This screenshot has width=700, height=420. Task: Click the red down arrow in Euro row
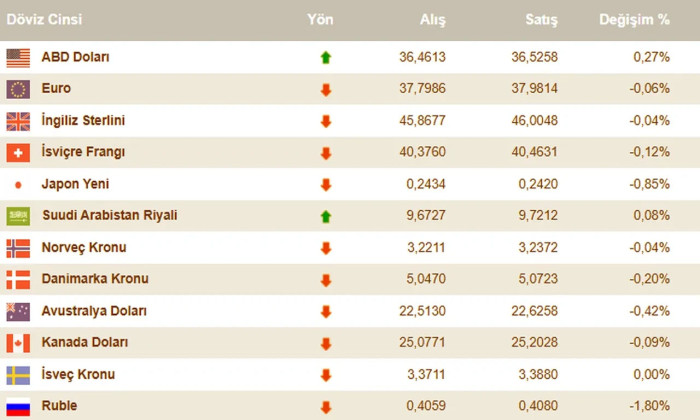point(326,90)
